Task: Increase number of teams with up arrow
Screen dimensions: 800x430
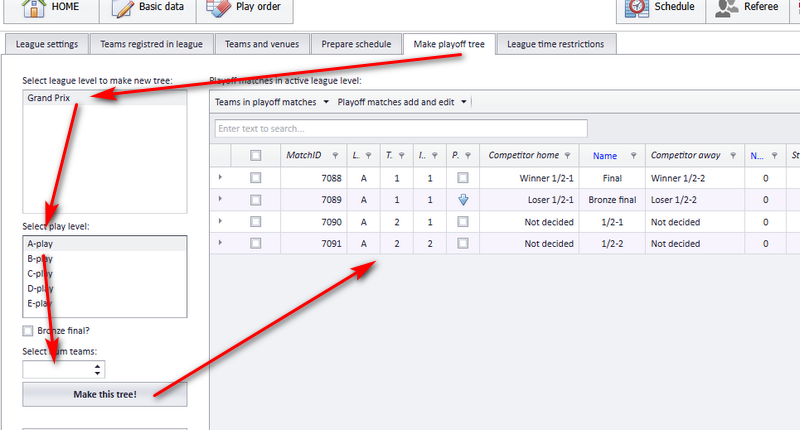Action: [x=97, y=366]
